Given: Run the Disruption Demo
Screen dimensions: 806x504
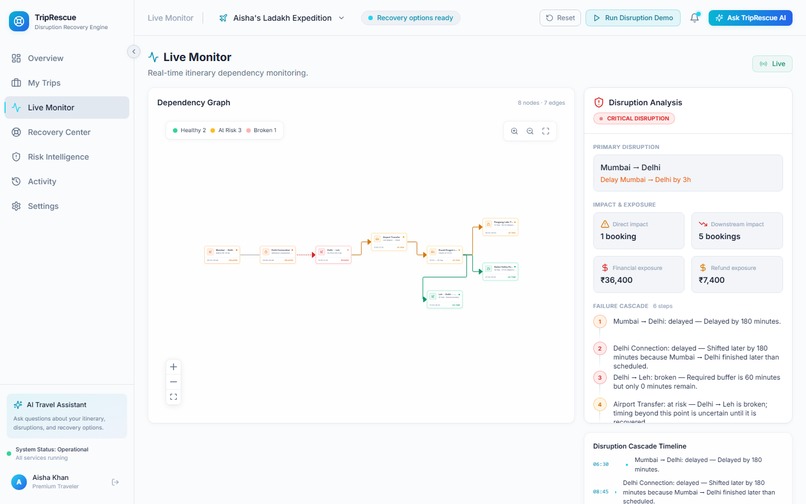Looking at the screenshot, I should (633, 18).
